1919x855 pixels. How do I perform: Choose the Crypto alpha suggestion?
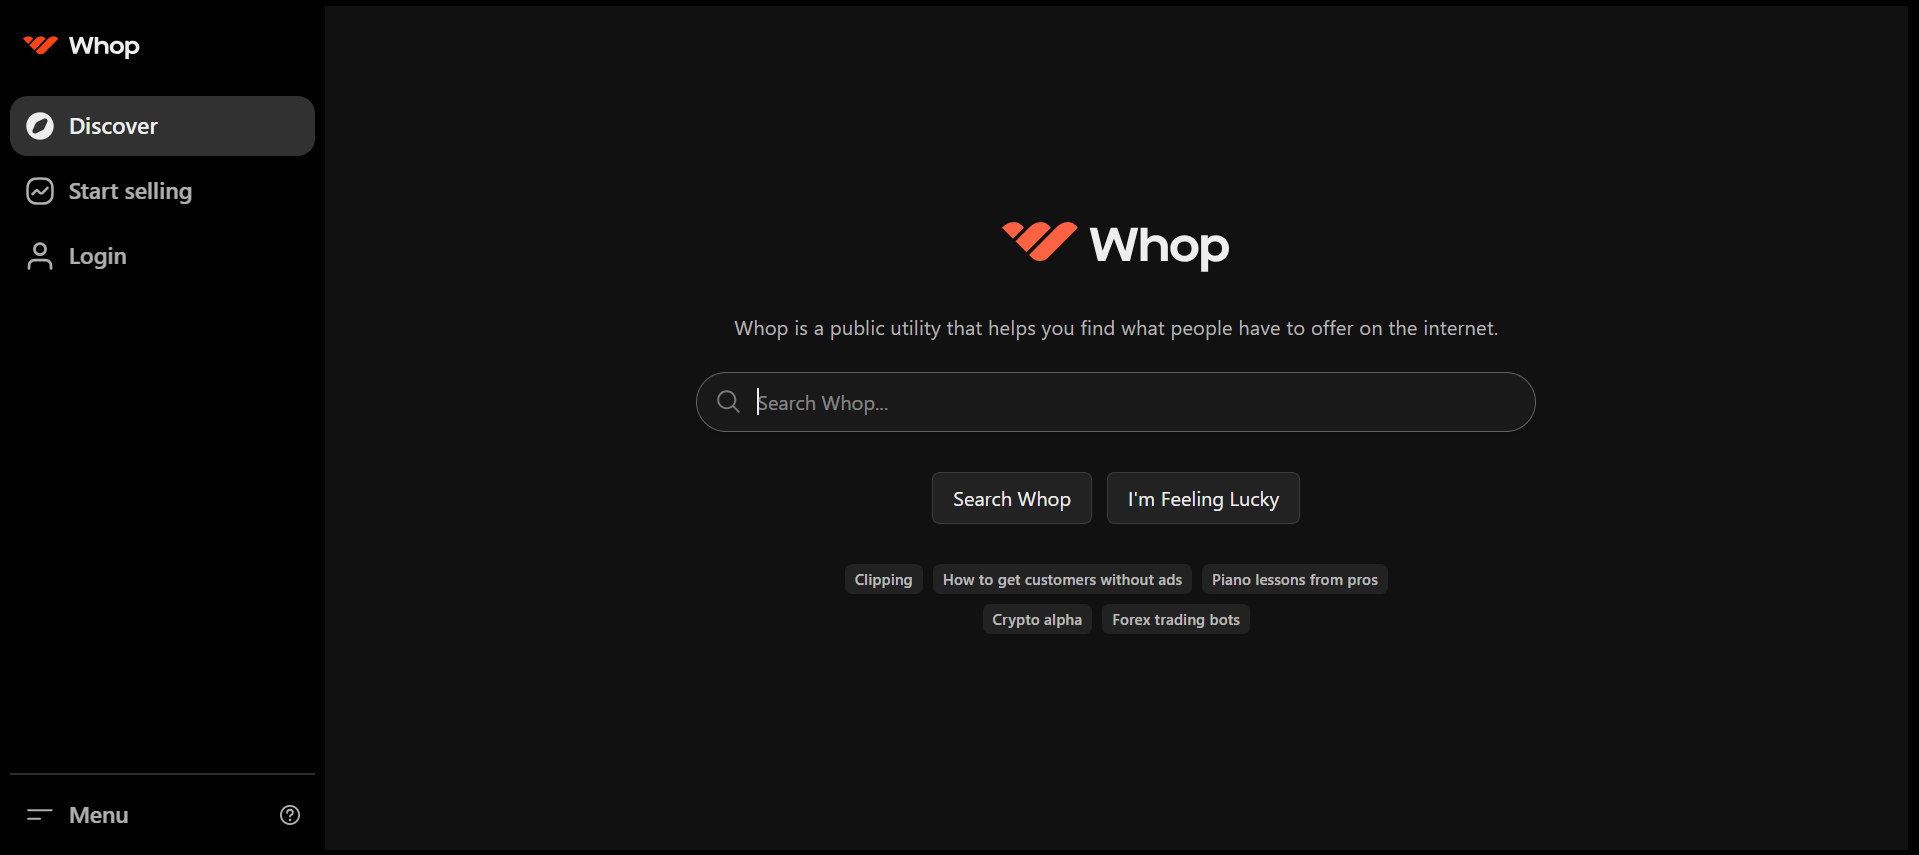pos(1037,620)
